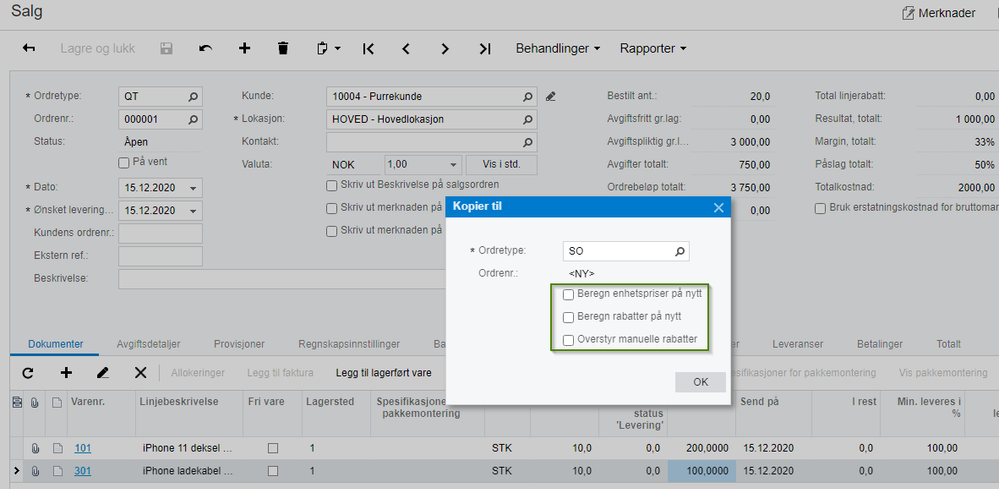Switch to the Avgiftsdetaljer tab
999x489 pixels.
pos(148,344)
